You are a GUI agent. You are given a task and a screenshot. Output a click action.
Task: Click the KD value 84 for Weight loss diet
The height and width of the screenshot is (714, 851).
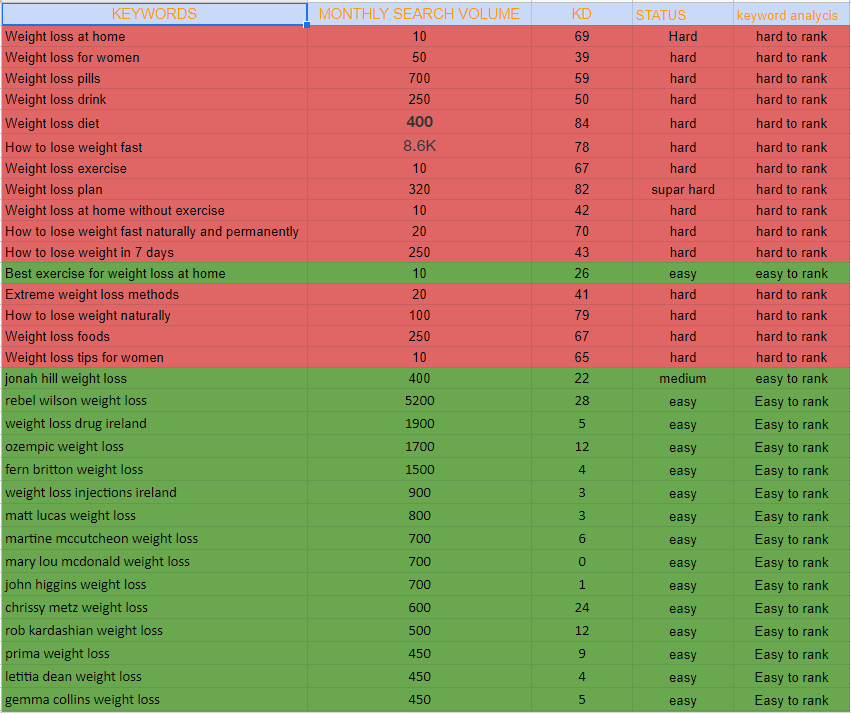581,123
